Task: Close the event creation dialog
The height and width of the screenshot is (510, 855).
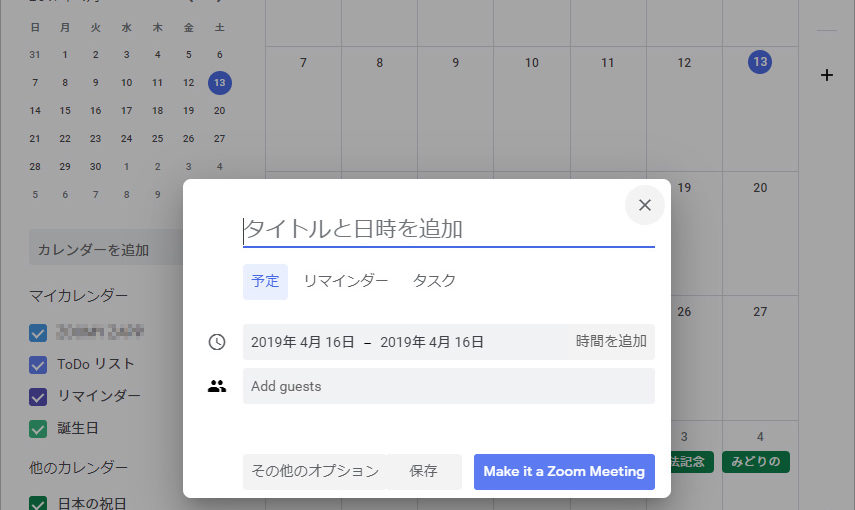Action: (644, 205)
